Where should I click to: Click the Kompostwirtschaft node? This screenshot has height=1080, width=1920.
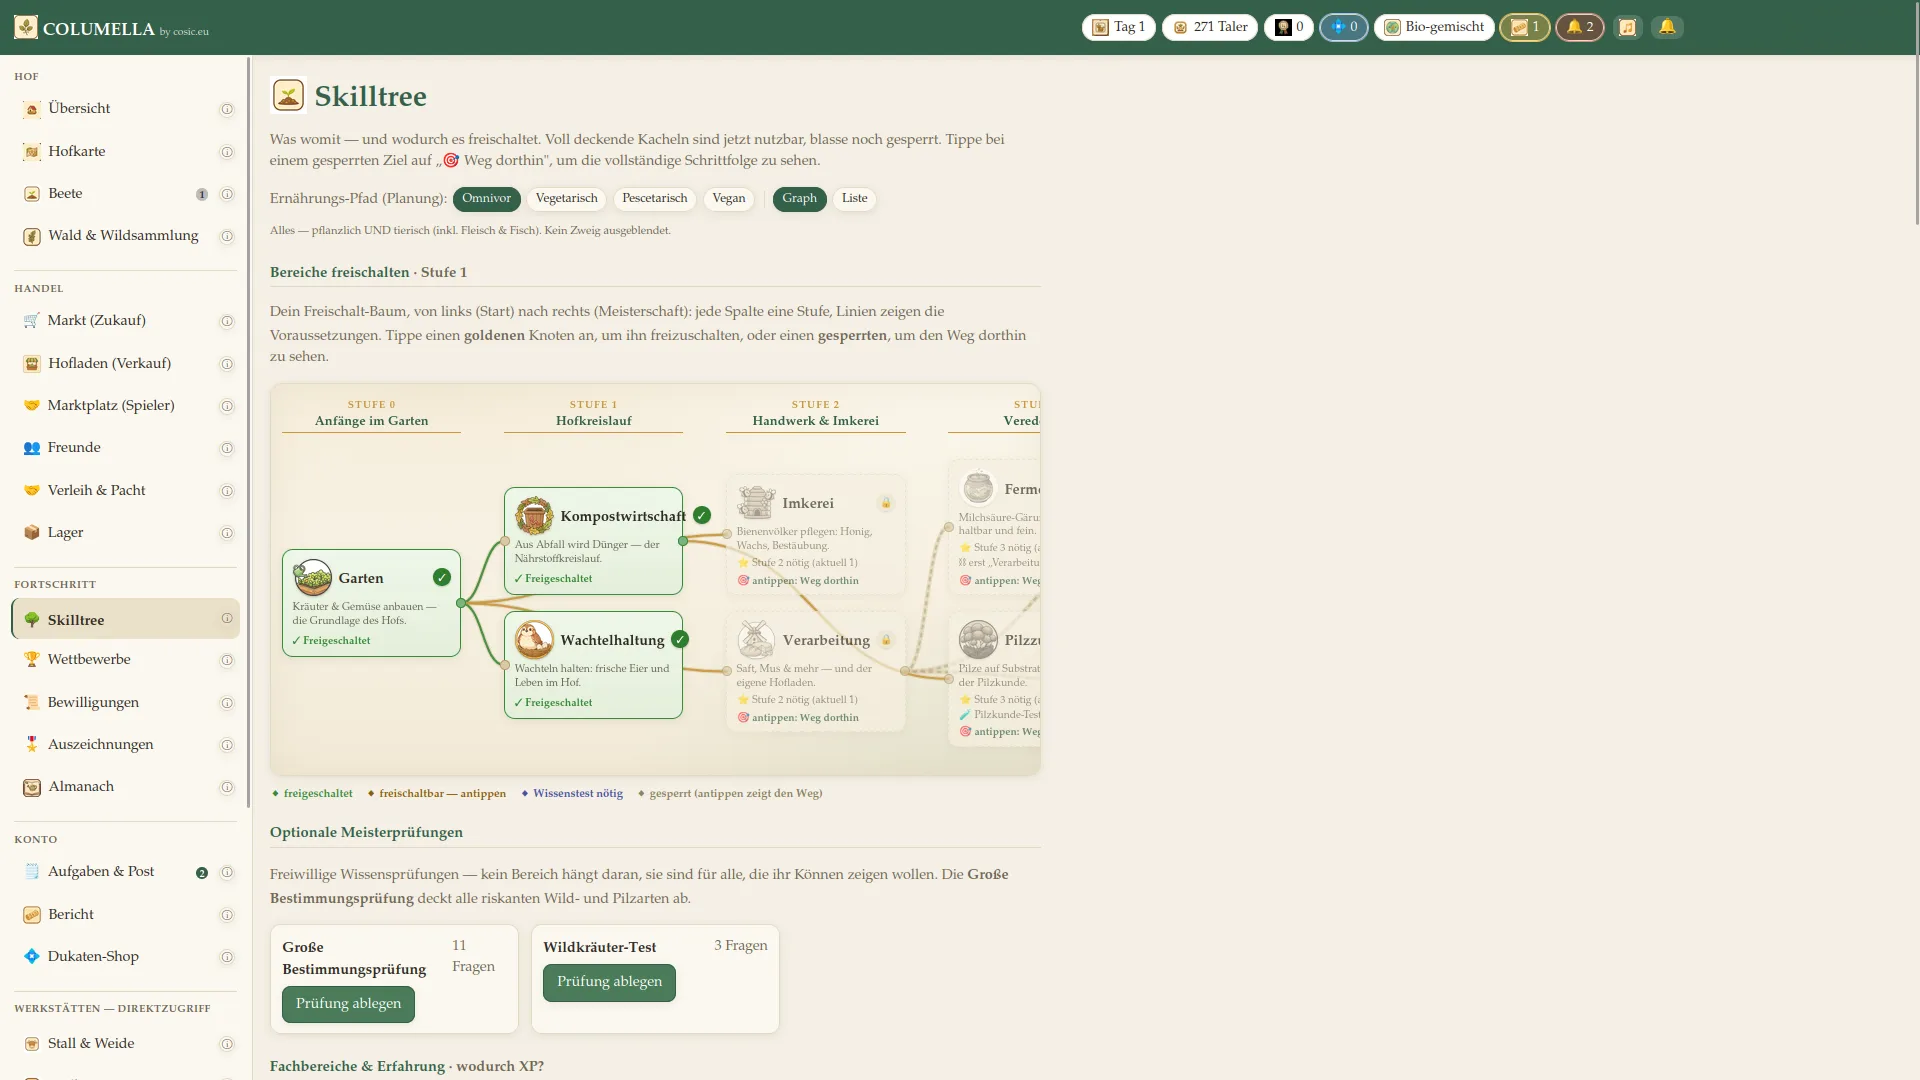(593, 541)
